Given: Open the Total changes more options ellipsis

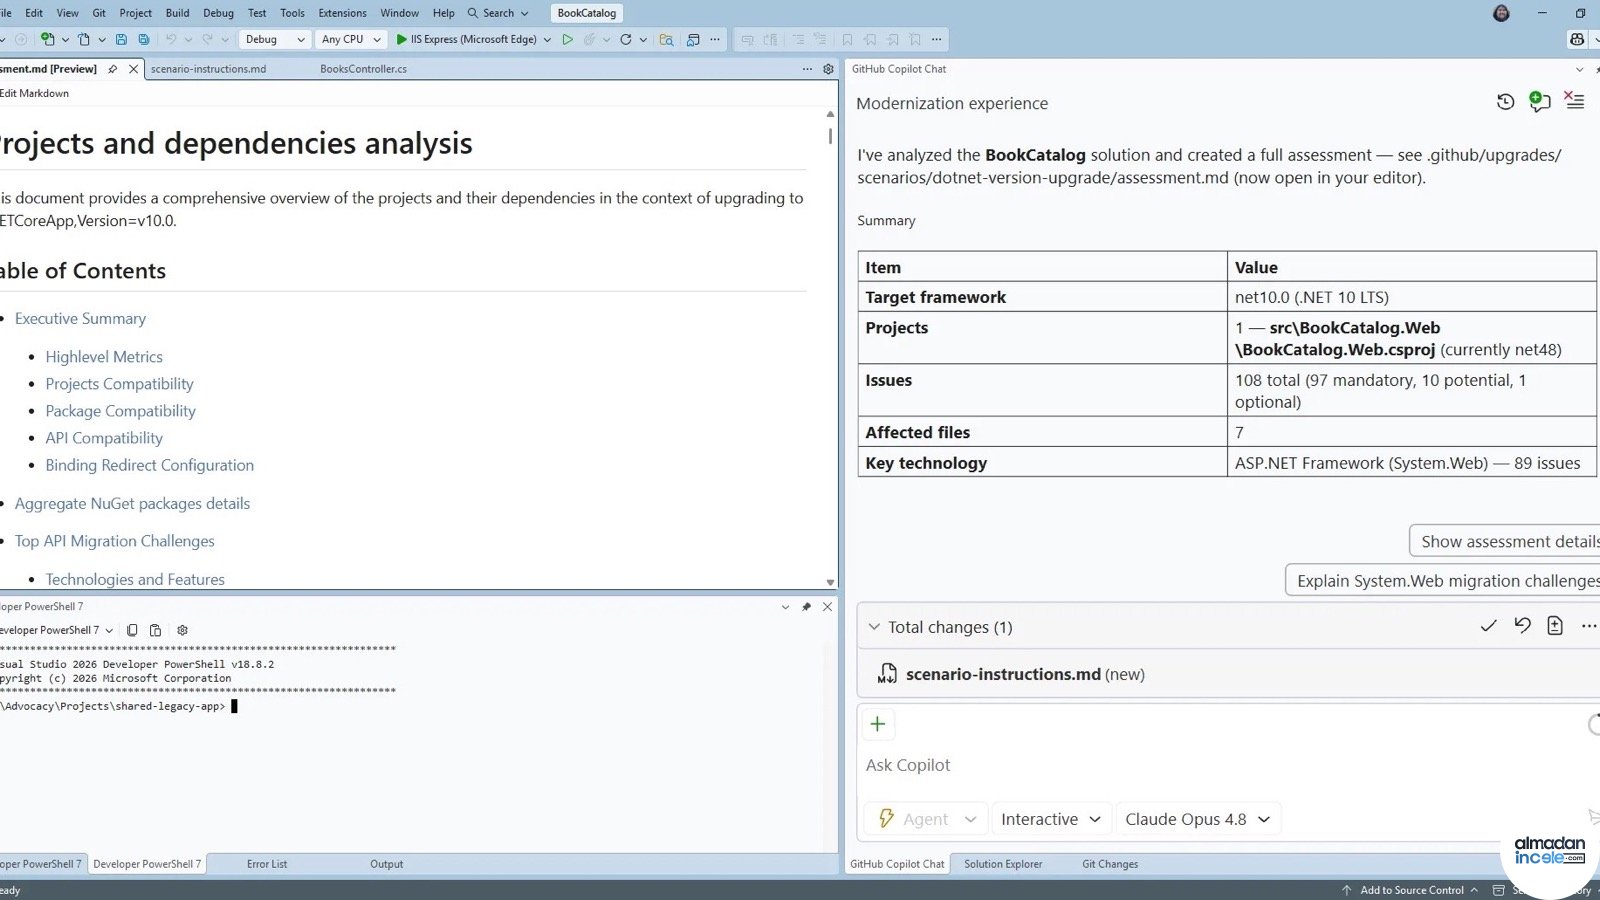Looking at the screenshot, I should (1588, 626).
